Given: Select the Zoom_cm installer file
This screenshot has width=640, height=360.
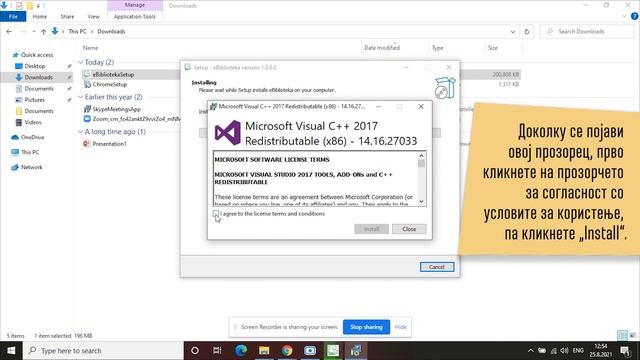Looking at the screenshot, I should (x=135, y=119).
